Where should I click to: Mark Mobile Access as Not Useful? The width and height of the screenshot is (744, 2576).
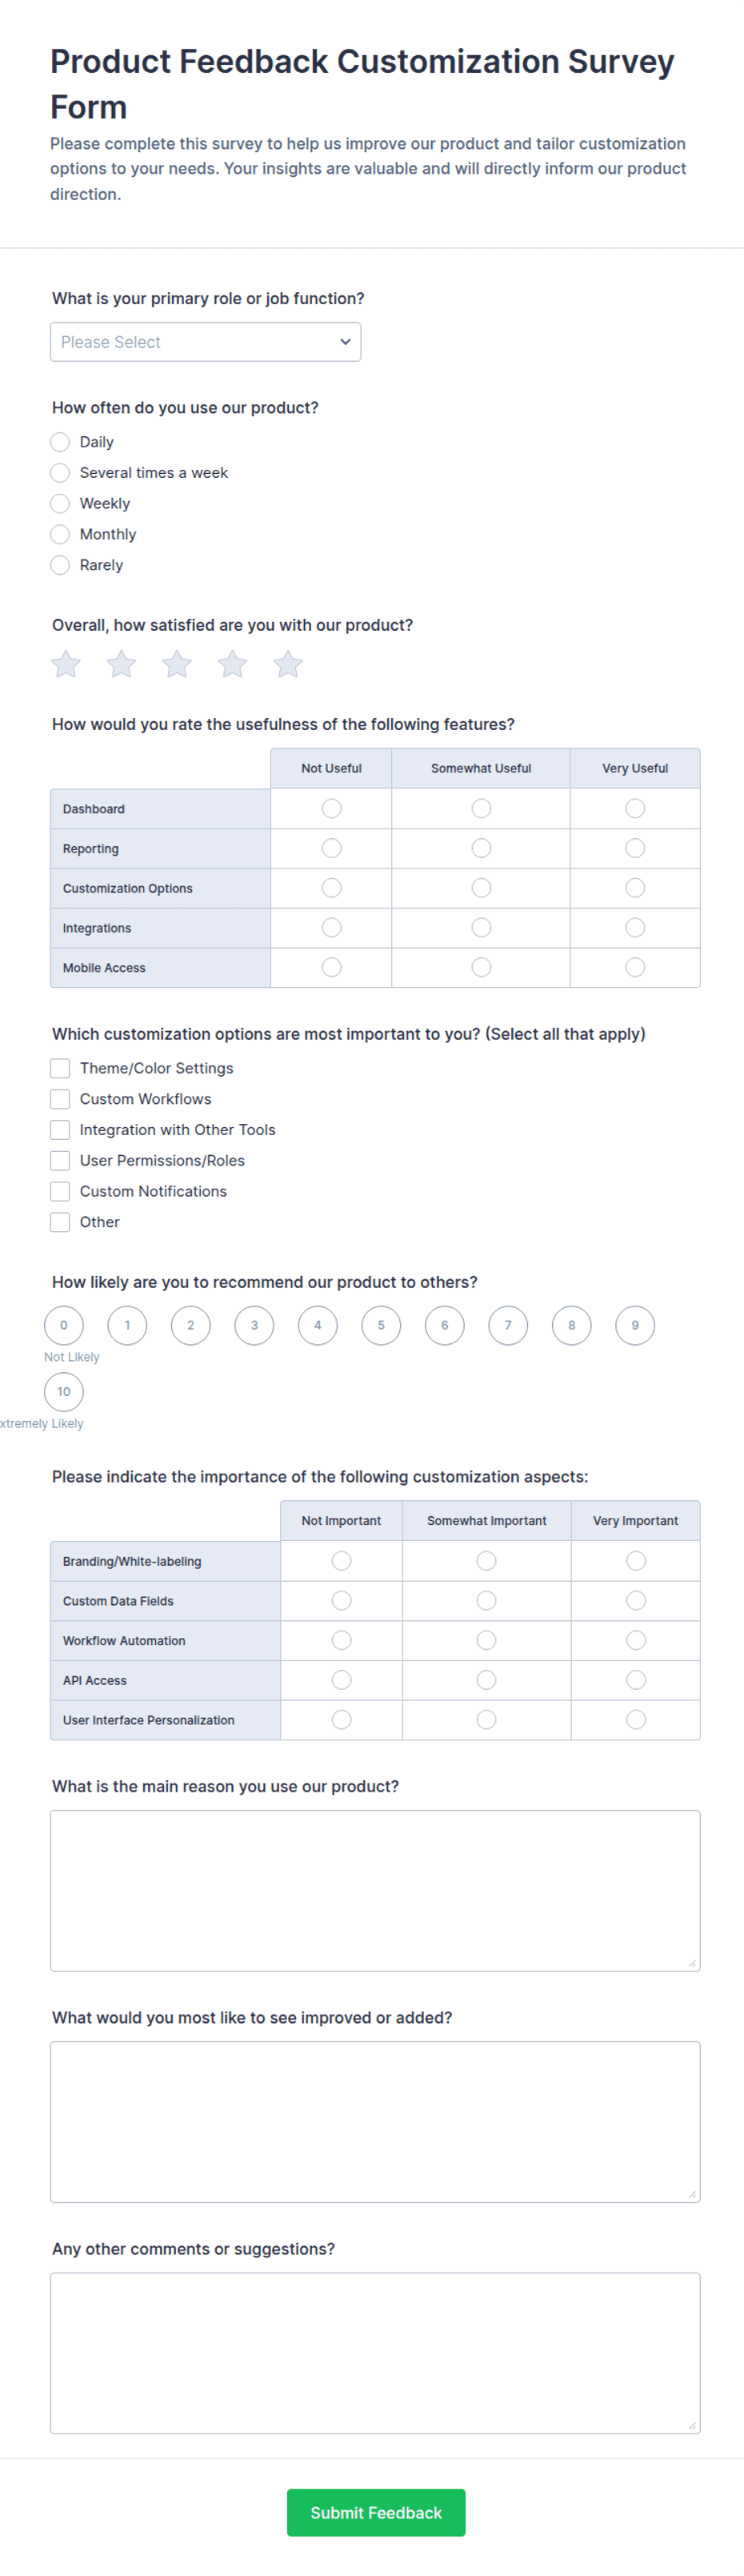click(x=331, y=967)
